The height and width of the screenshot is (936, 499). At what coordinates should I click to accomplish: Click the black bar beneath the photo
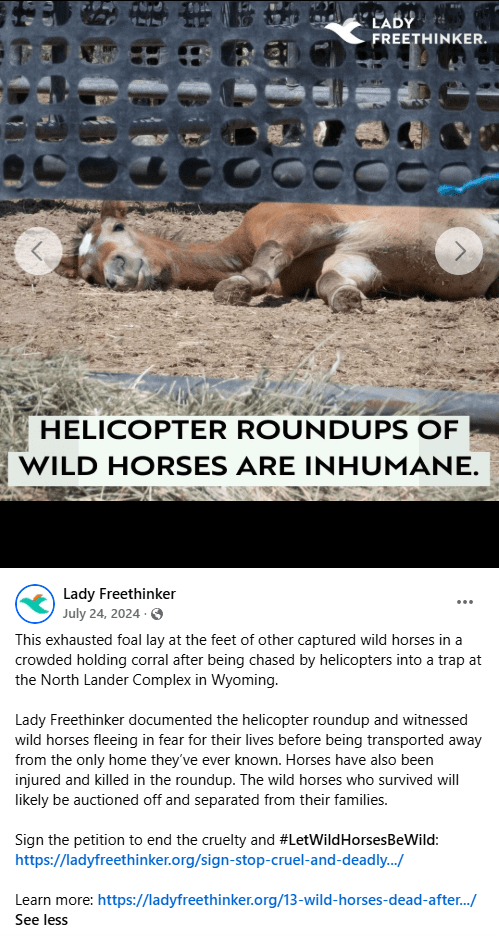point(250,534)
